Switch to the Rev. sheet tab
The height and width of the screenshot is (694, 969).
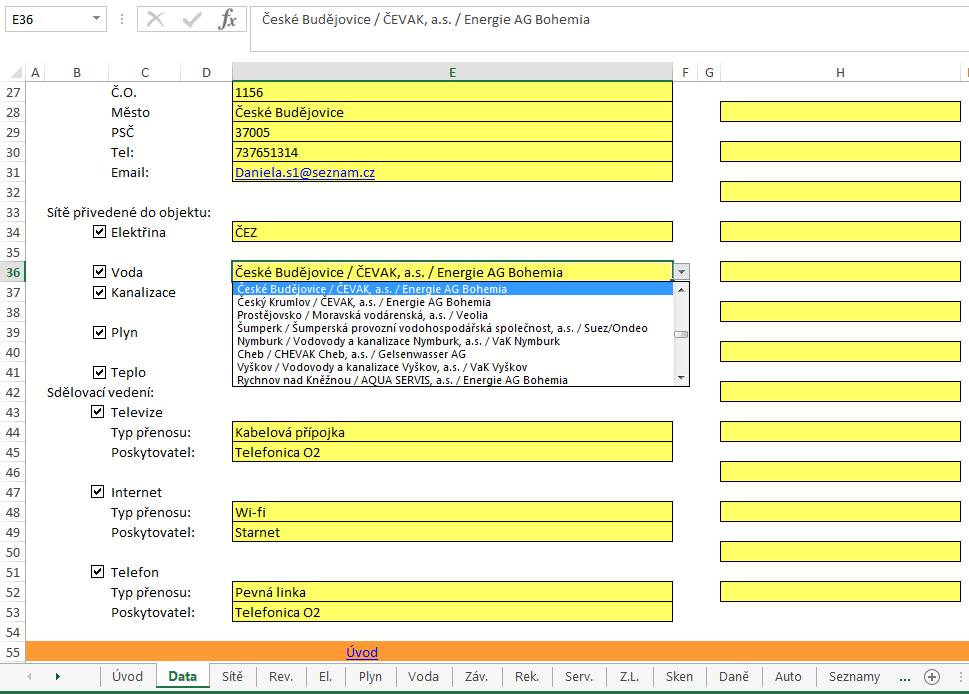point(281,677)
